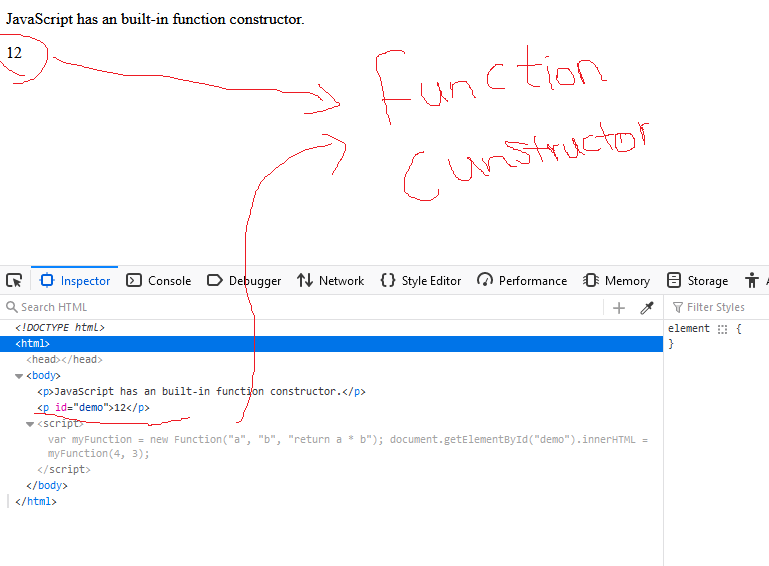Collapse the script element node

pyautogui.click(x=30, y=424)
